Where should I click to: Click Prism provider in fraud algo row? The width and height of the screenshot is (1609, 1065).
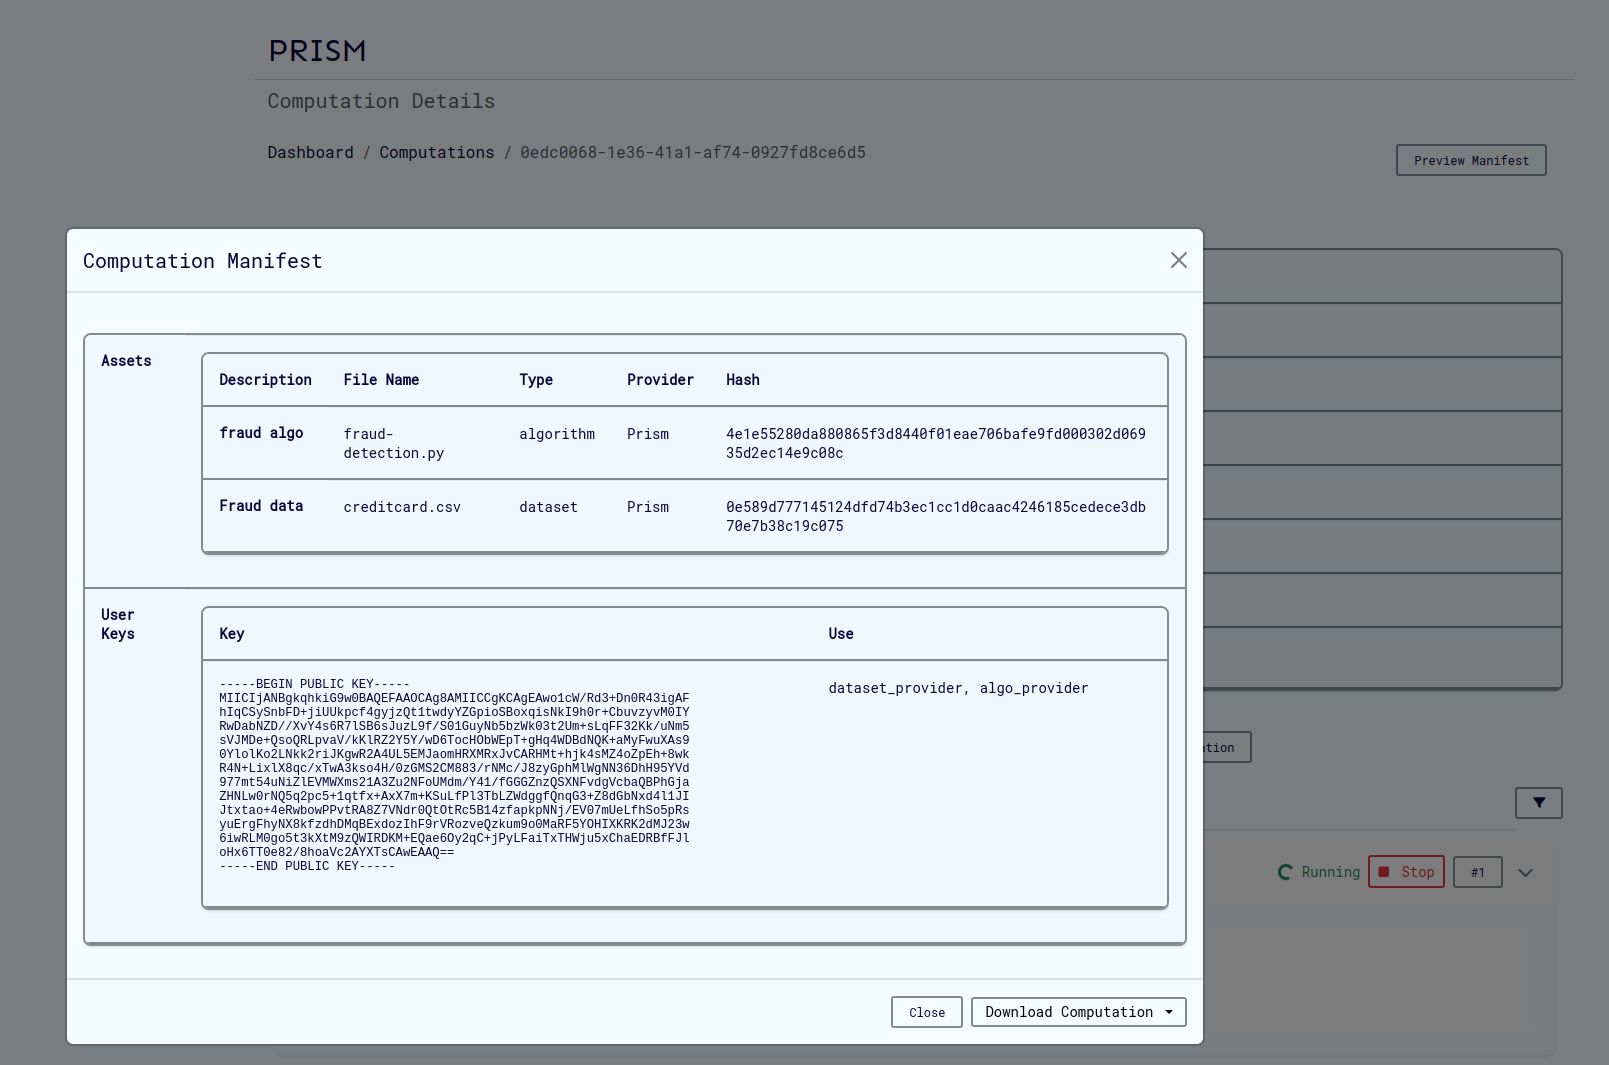[x=648, y=434]
